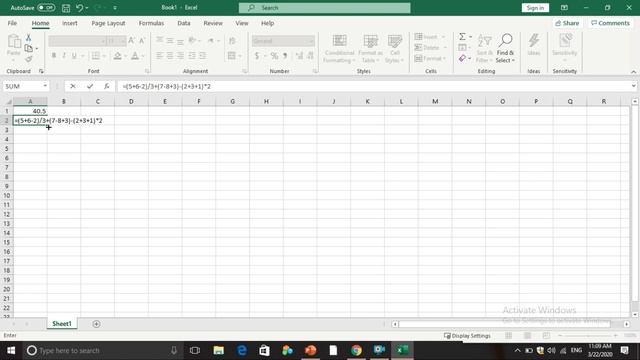Expand the Name Box dropdown arrow
Image resolution: width=640 pixels, height=360 pixels.
pos(45,86)
